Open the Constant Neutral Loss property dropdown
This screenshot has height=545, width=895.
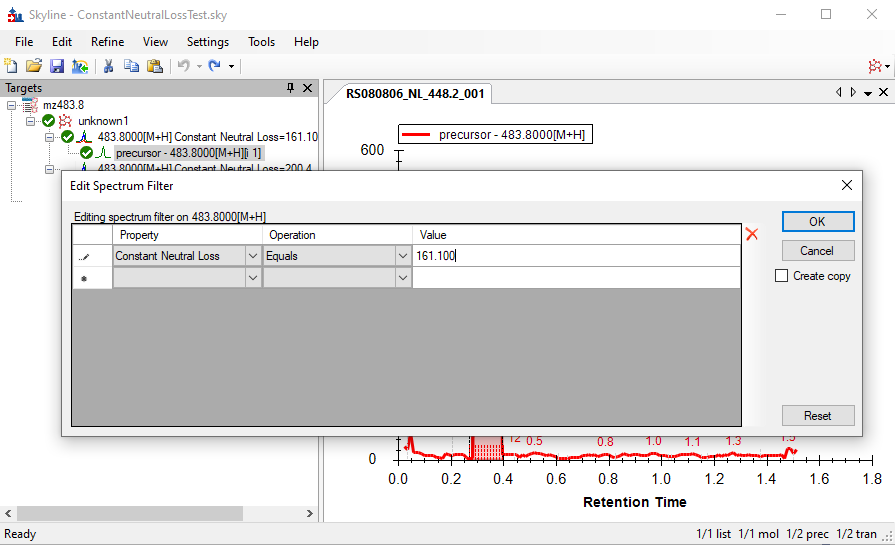[252, 256]
